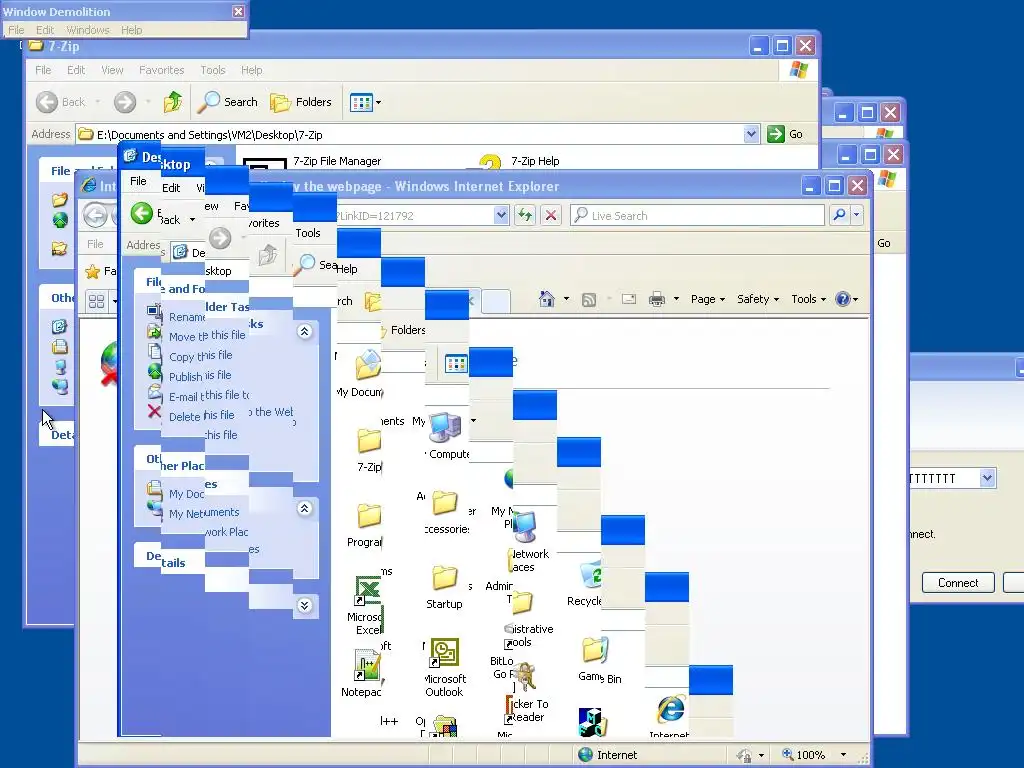Open the 100% zoom level dropdown in IE

[843, 755]
